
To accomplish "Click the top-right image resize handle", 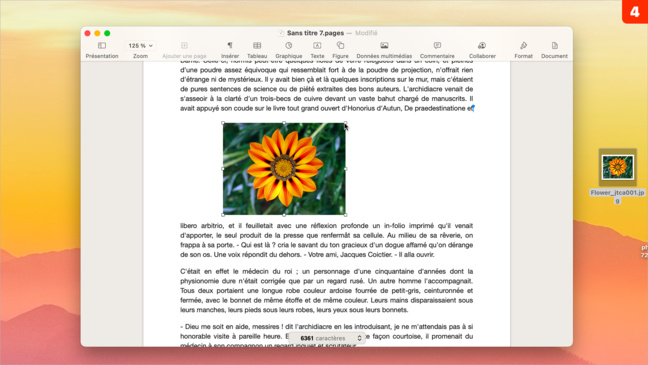I will [345, 123].
